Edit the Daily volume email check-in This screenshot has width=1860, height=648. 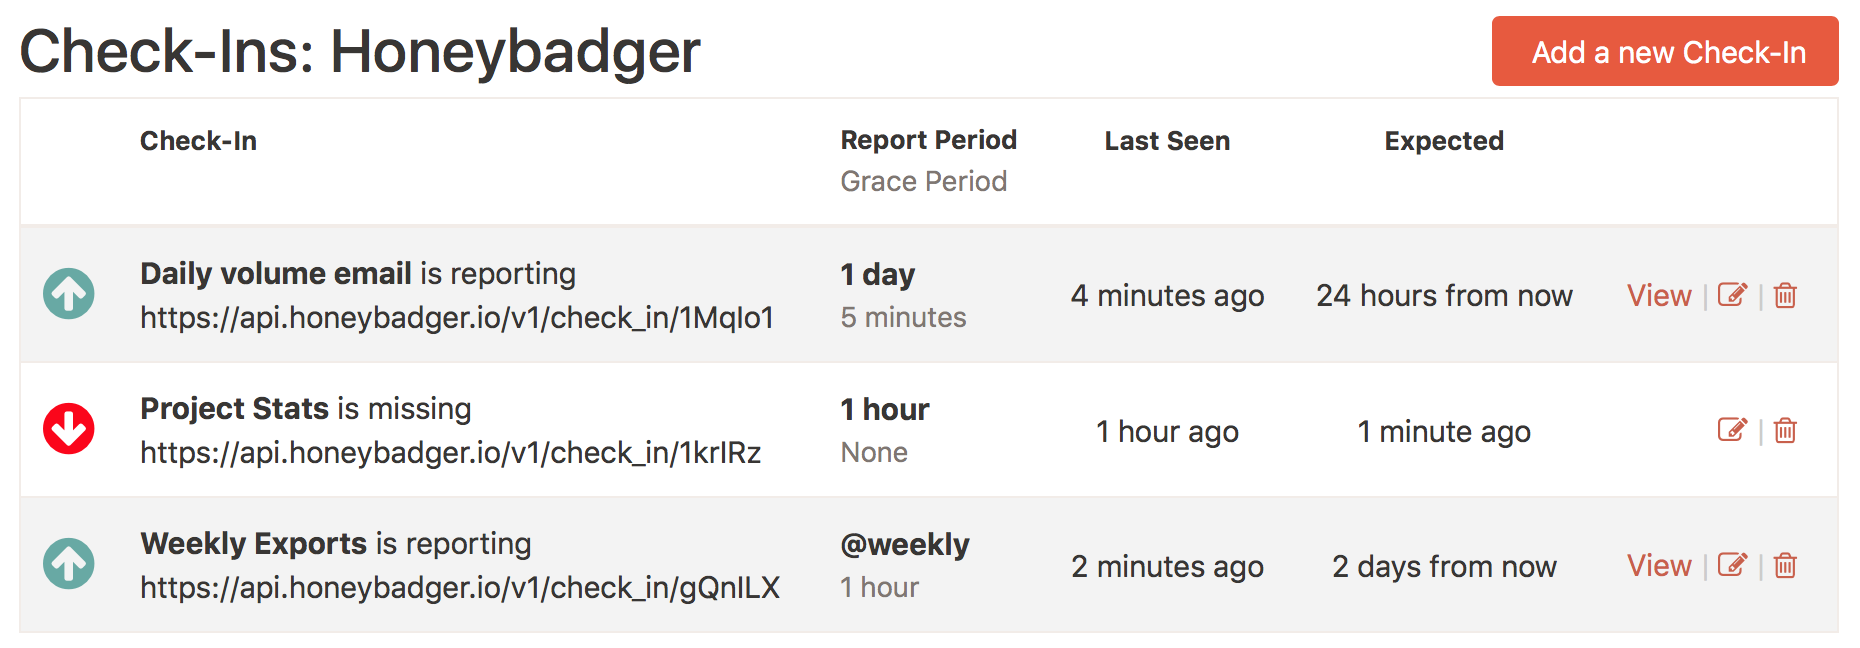coord(1734,295)
